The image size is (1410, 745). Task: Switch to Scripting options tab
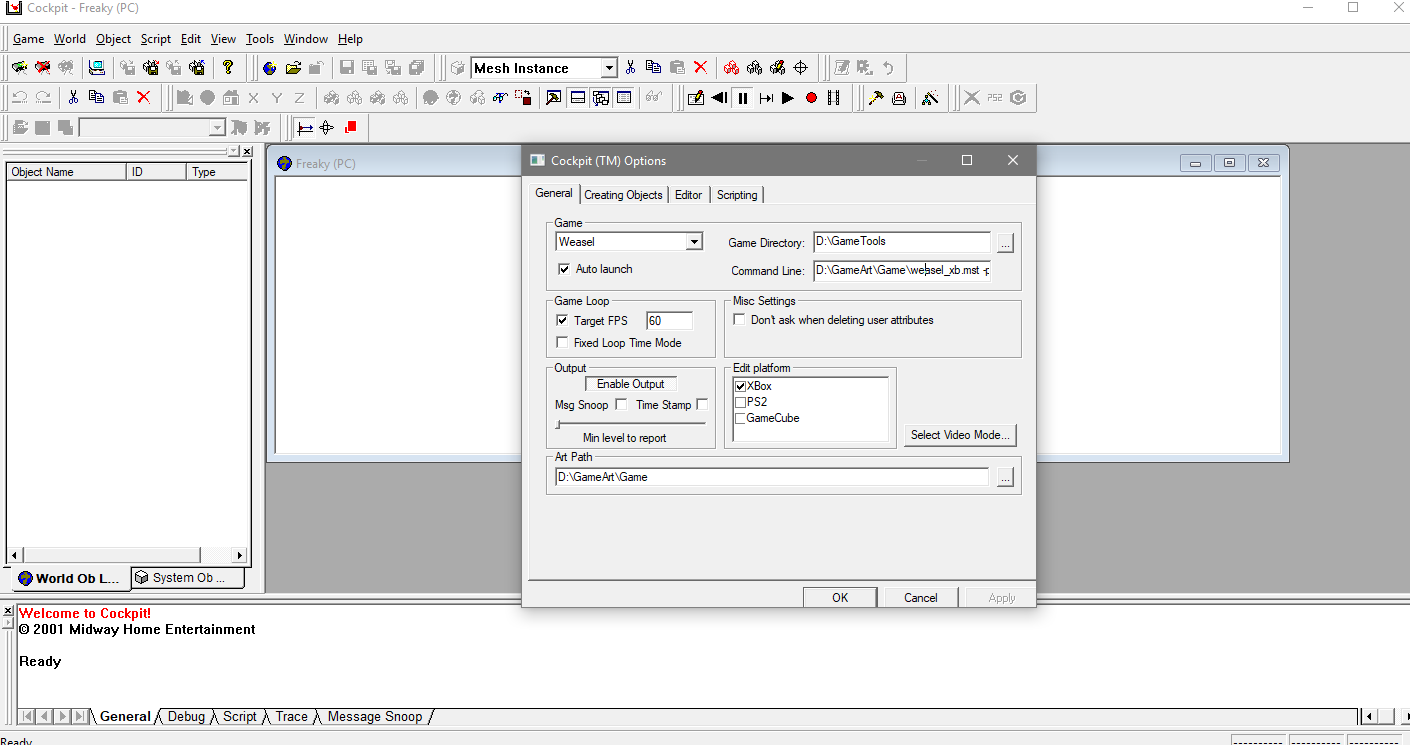click(x=737, y=195)
